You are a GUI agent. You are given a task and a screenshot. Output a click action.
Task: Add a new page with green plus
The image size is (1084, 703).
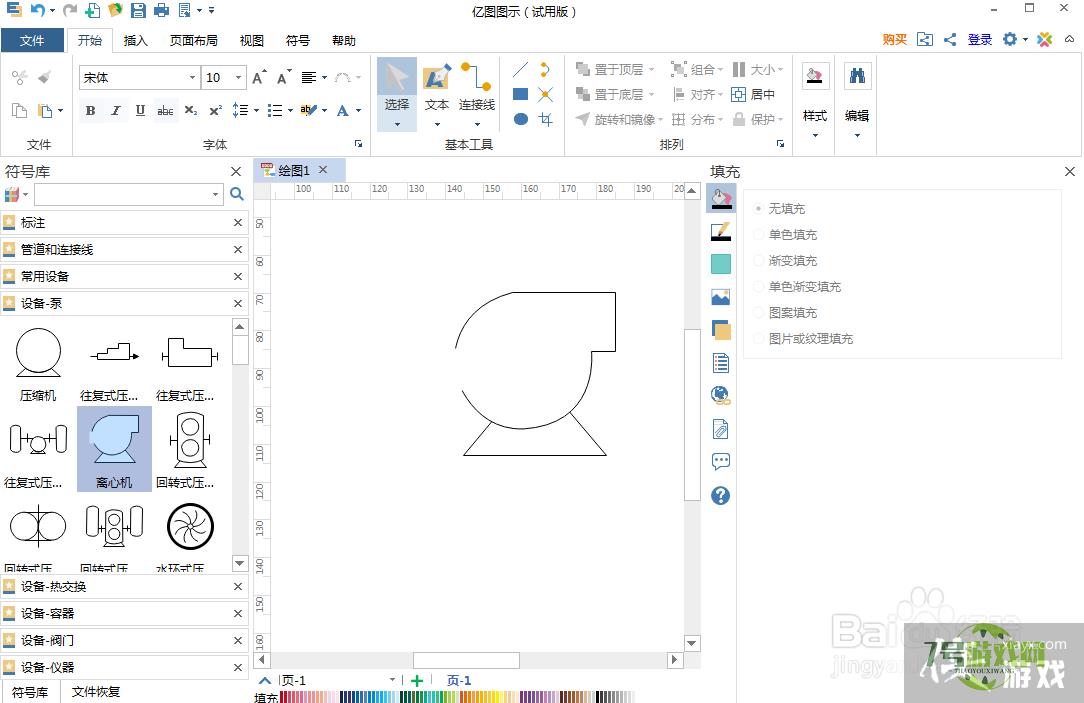(417, 681)
